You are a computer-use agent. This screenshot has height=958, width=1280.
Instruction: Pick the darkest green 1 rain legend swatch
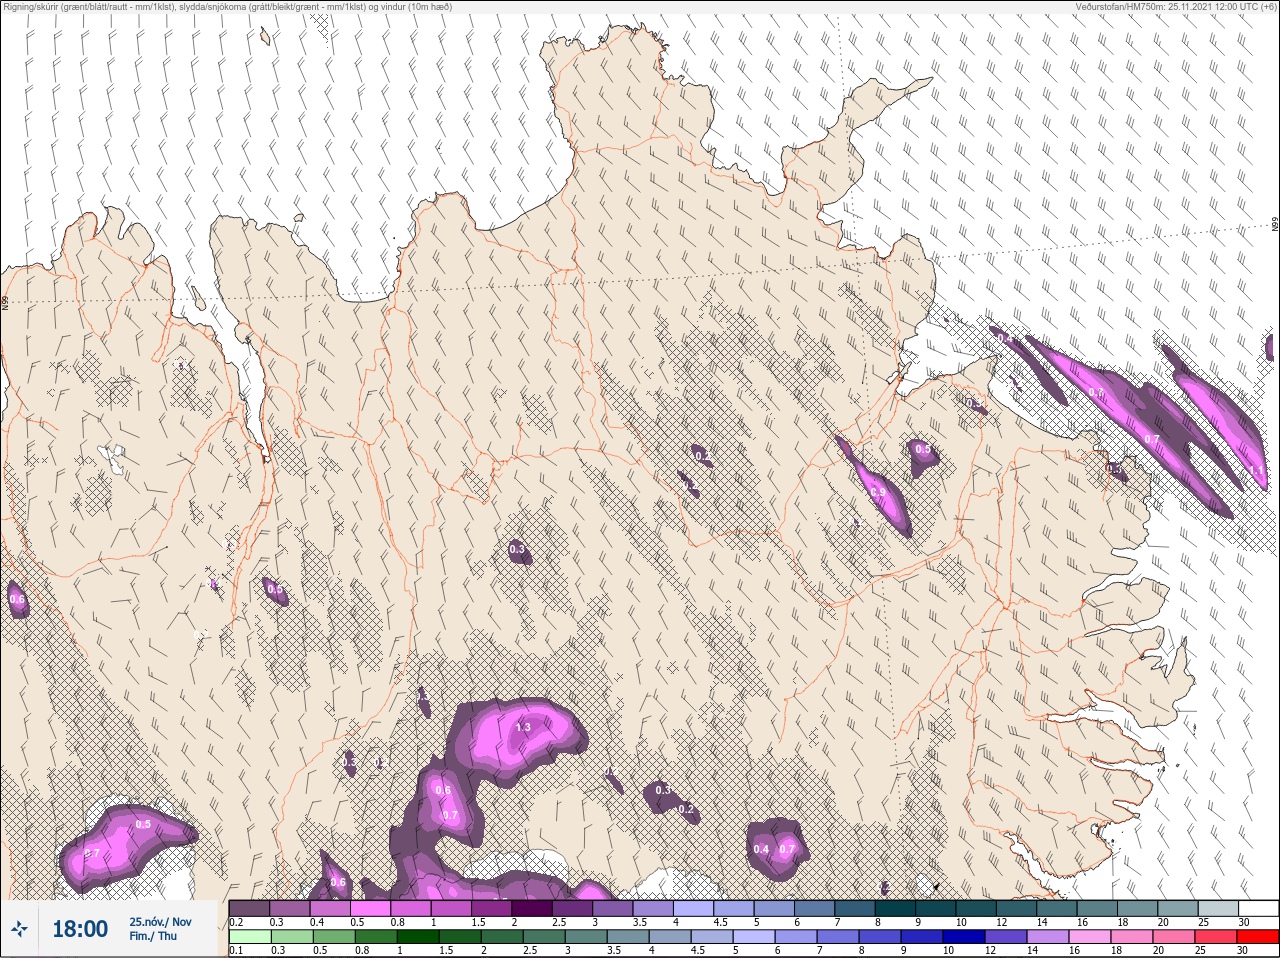417,937
